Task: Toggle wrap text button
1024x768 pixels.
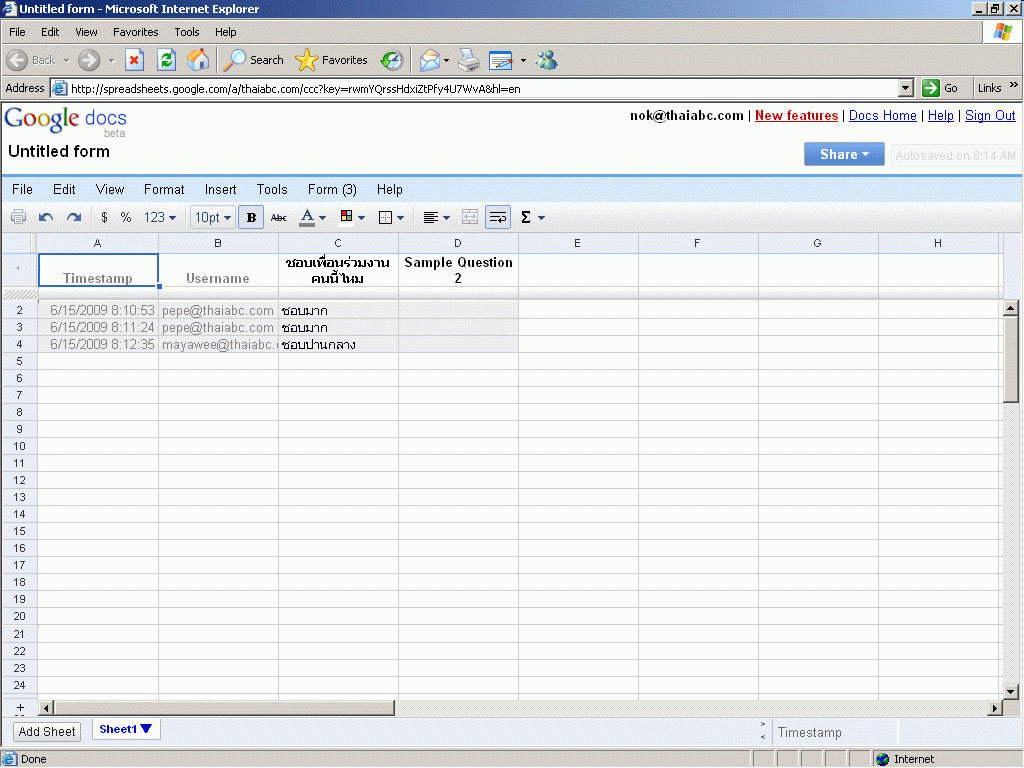Action: [498, 217]
